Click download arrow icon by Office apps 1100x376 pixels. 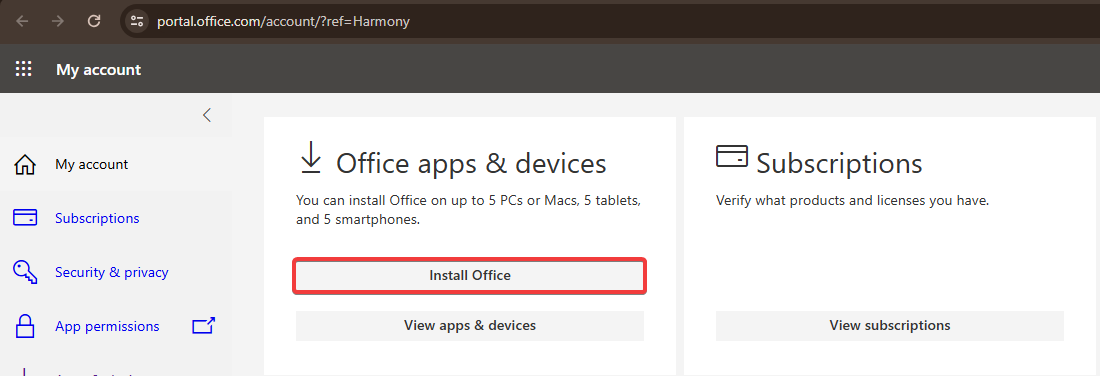click(310, 157)
